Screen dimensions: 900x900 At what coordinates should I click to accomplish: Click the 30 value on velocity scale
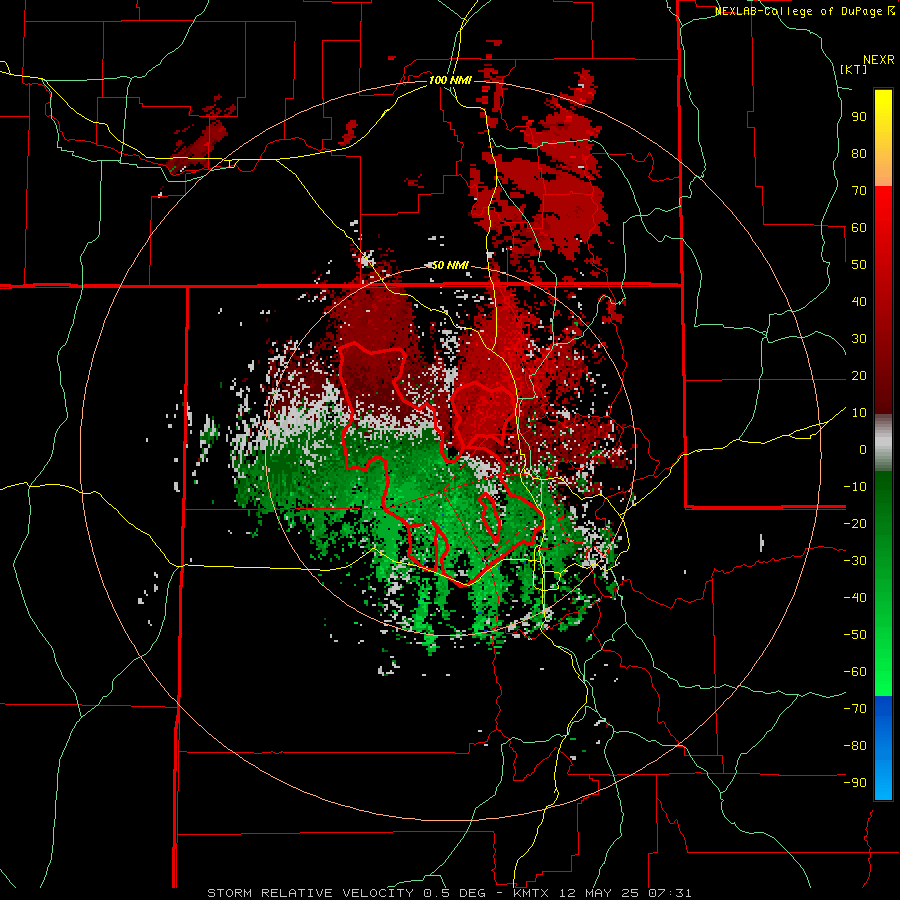coord(859,339)
